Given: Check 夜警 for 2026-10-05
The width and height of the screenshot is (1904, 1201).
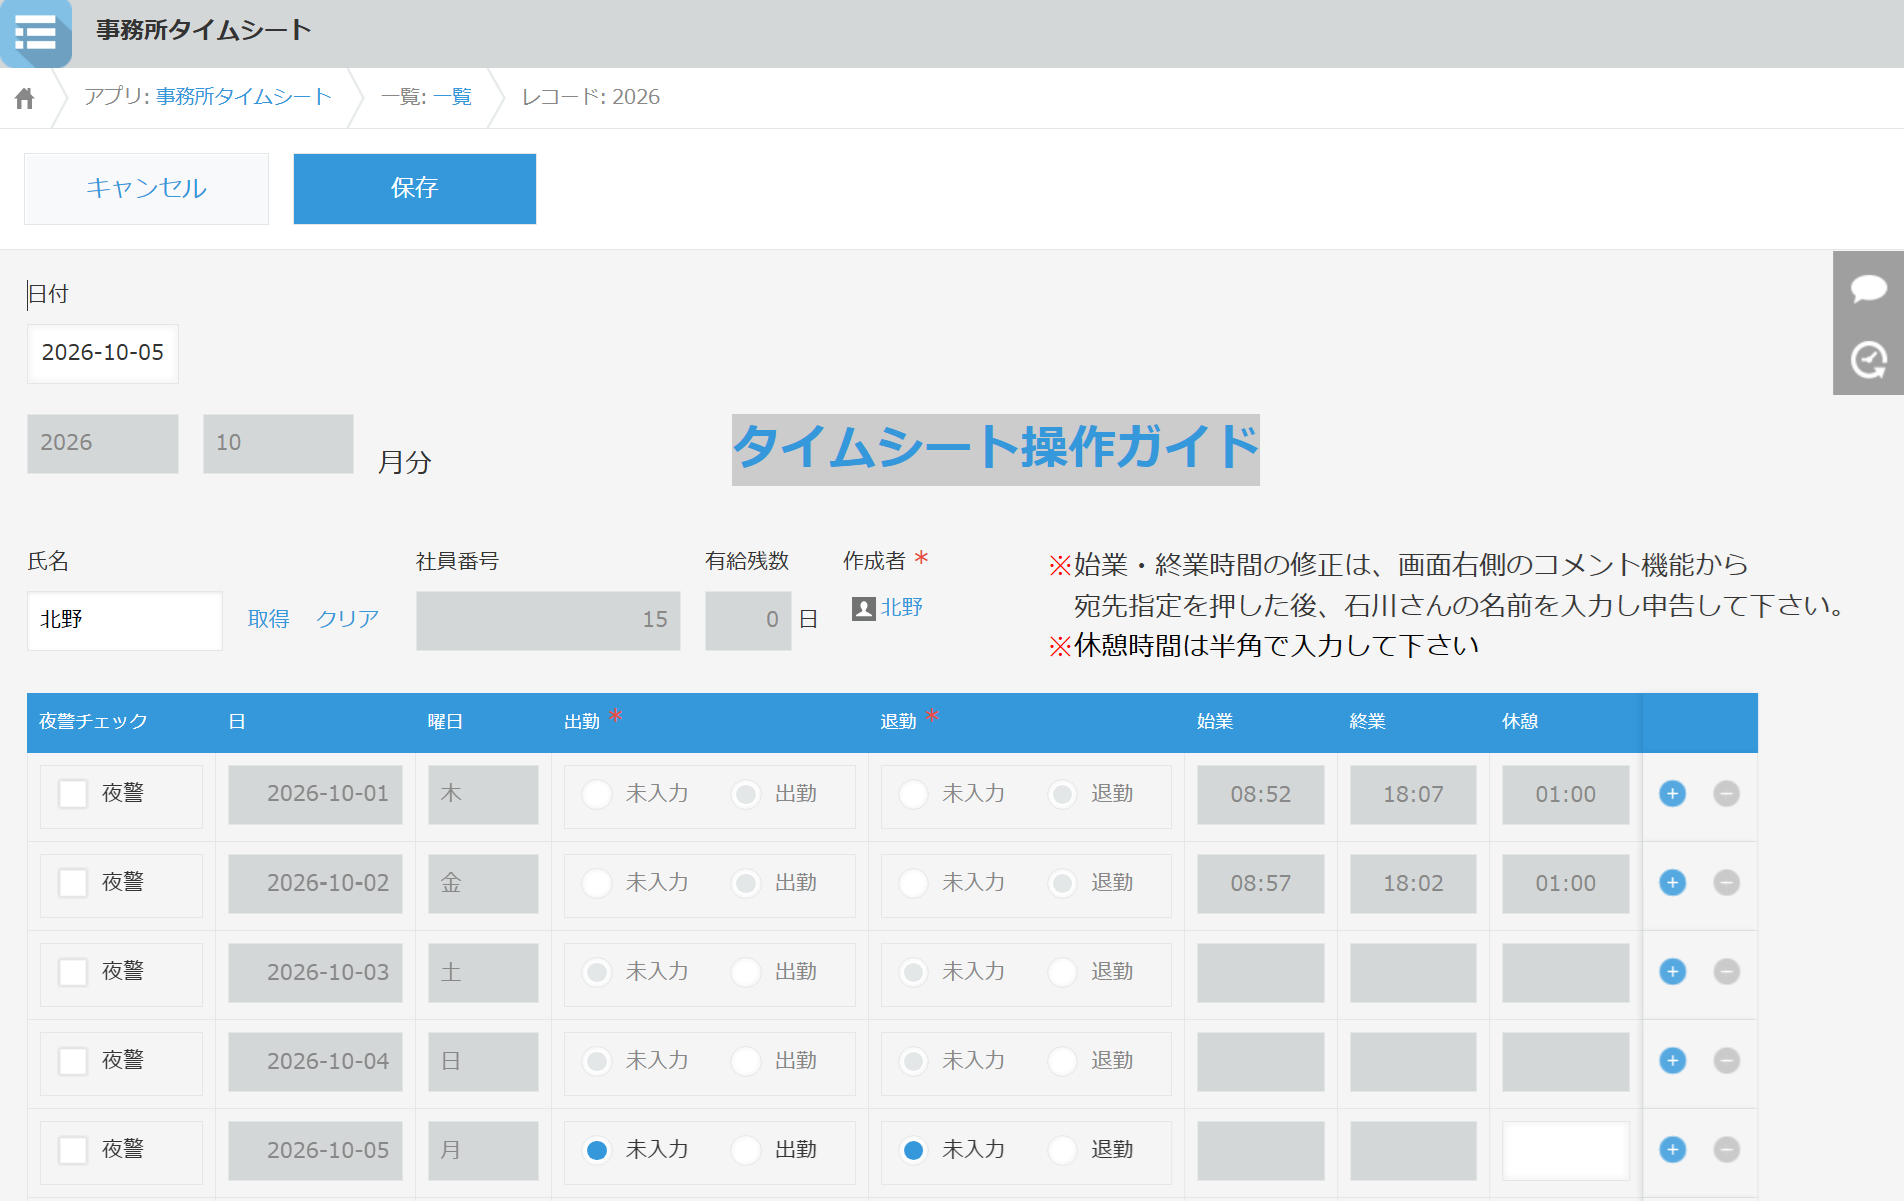Looking at the screenshot, I should tap(73, 1150).
